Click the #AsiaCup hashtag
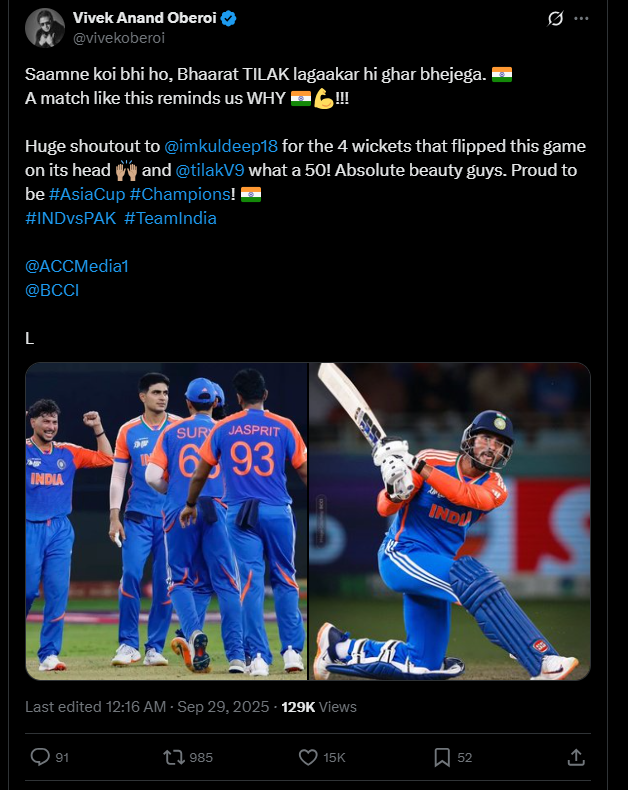628x790 pixels. click(87, 194)
